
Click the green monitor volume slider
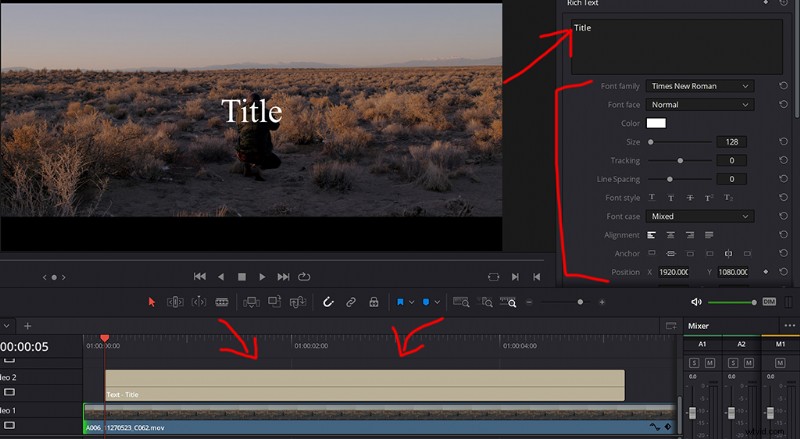point(732,302)
